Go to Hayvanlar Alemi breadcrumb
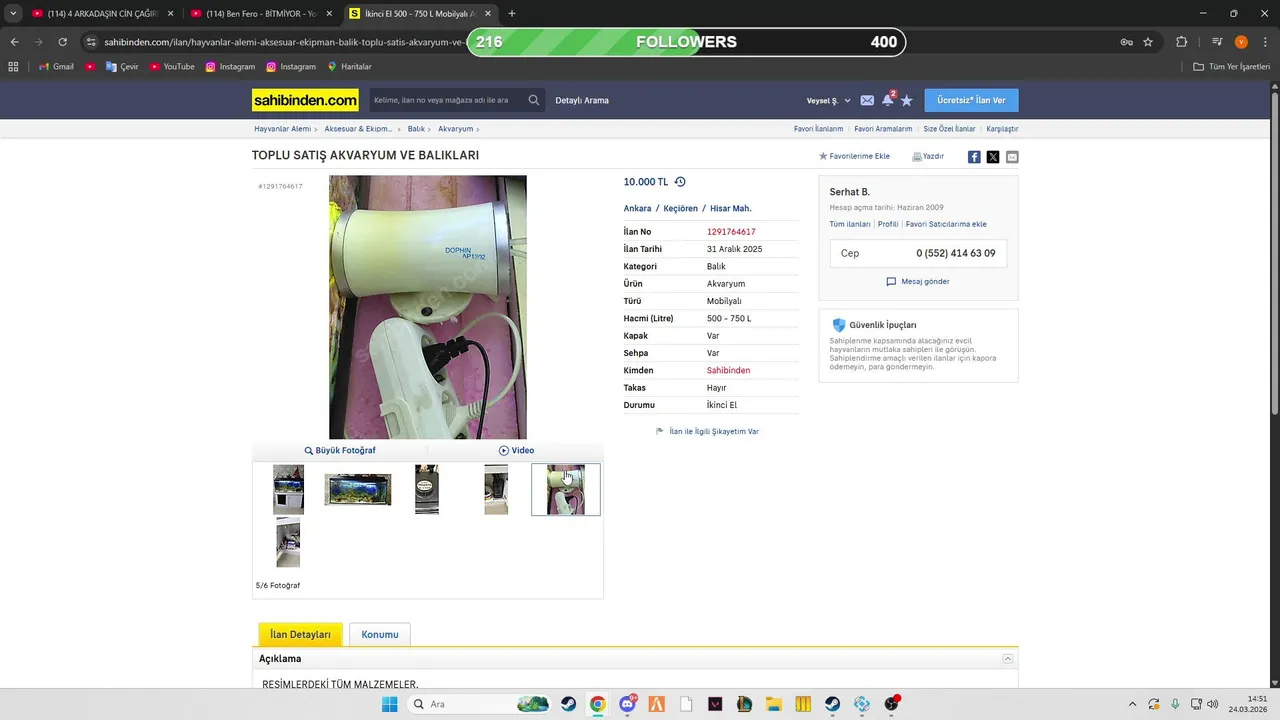 (x=282, y=129)
